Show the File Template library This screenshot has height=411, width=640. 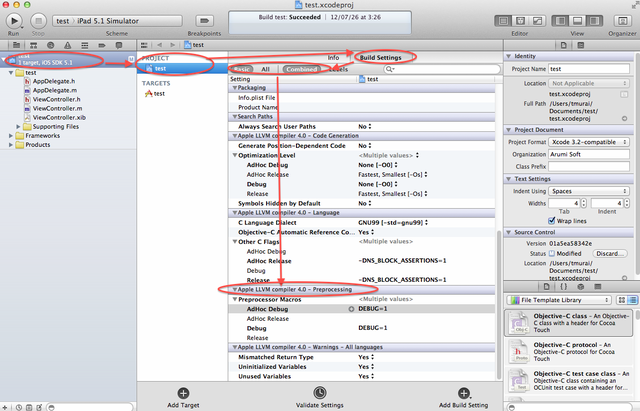pyautogui.click(x=547, y=287)
